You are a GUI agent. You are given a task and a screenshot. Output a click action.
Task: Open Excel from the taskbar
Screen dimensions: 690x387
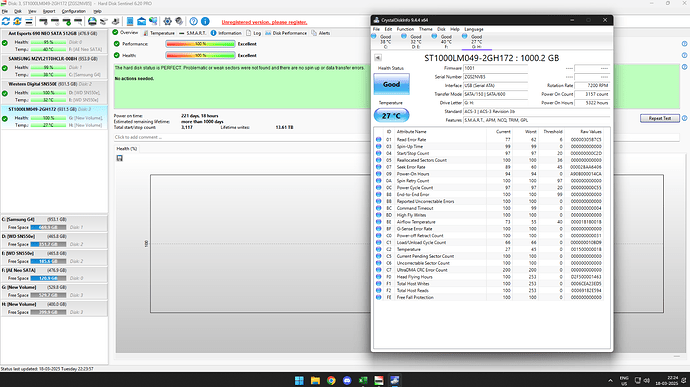[x=363, y=380]
